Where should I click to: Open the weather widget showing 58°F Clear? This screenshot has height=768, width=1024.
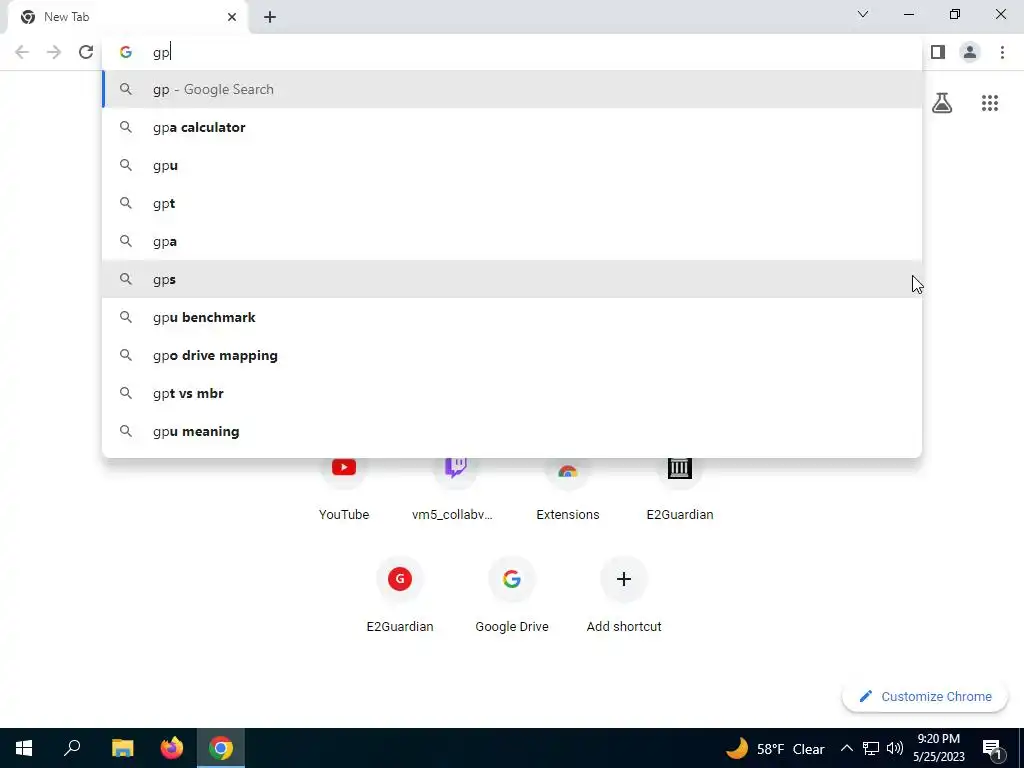(775, 748)
